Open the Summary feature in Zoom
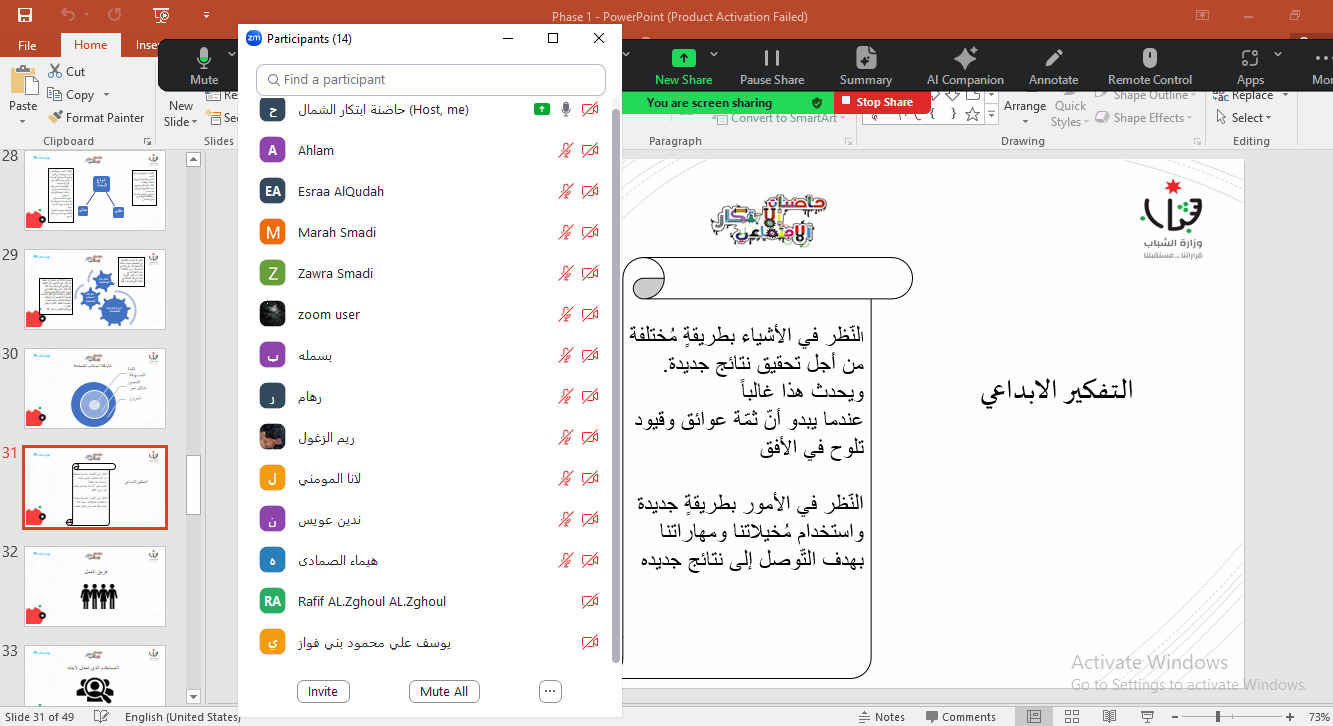Viewport: 1333px width, 726px height. coord(866,58)
